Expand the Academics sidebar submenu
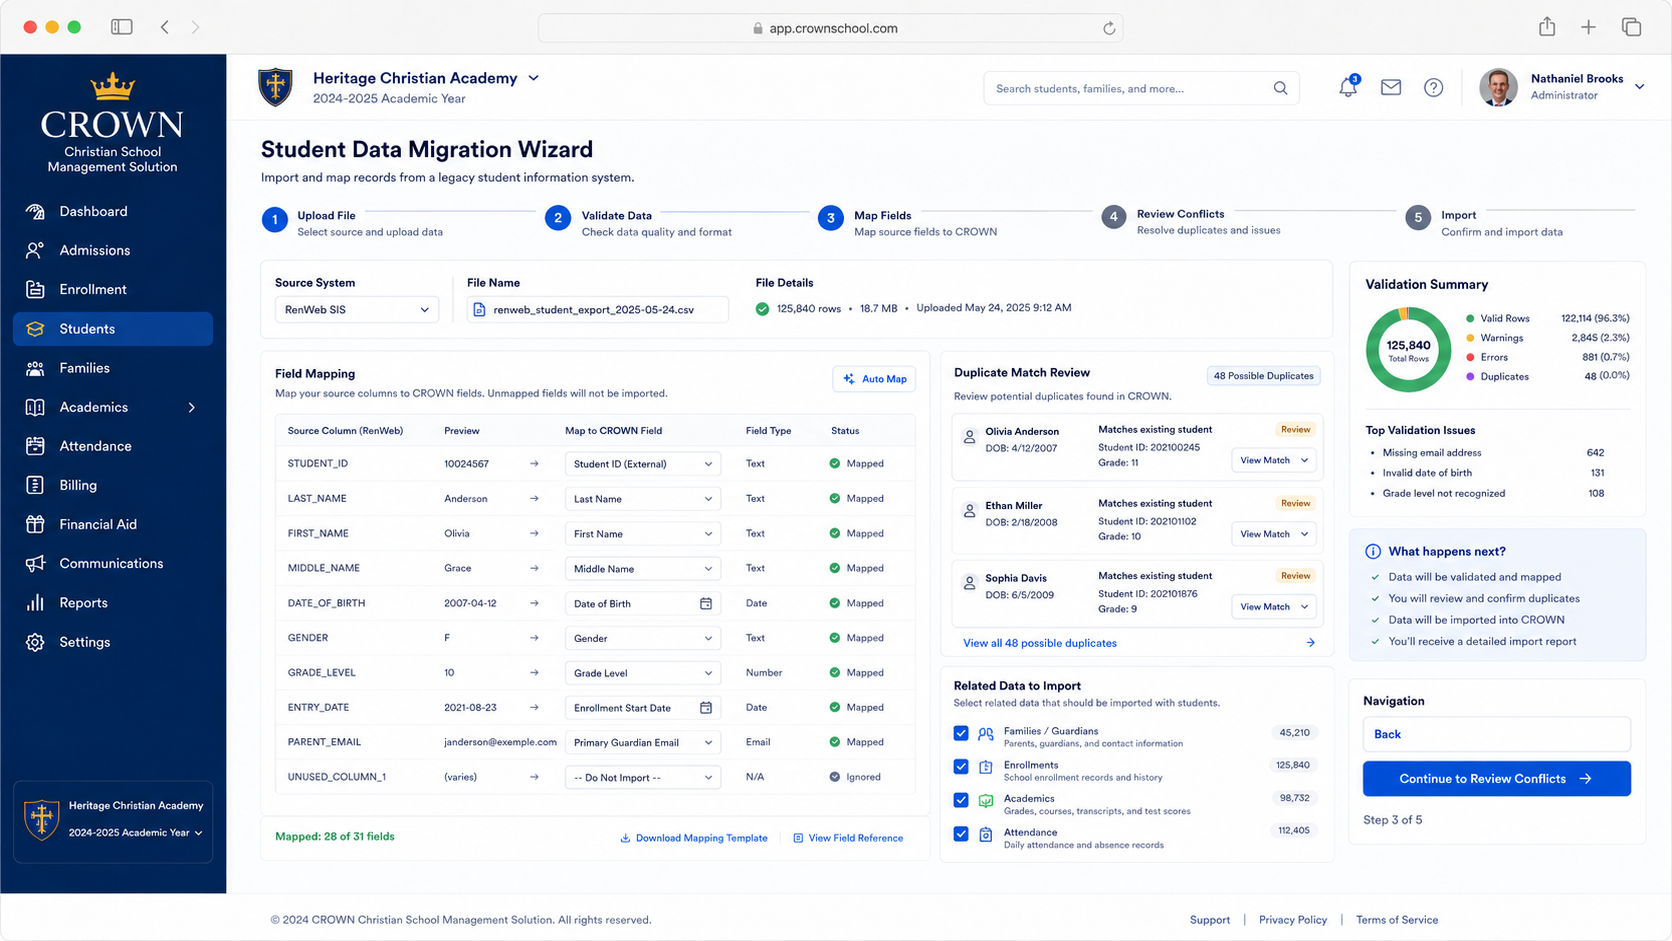The image size is (1672, 941). coord(192,407)
